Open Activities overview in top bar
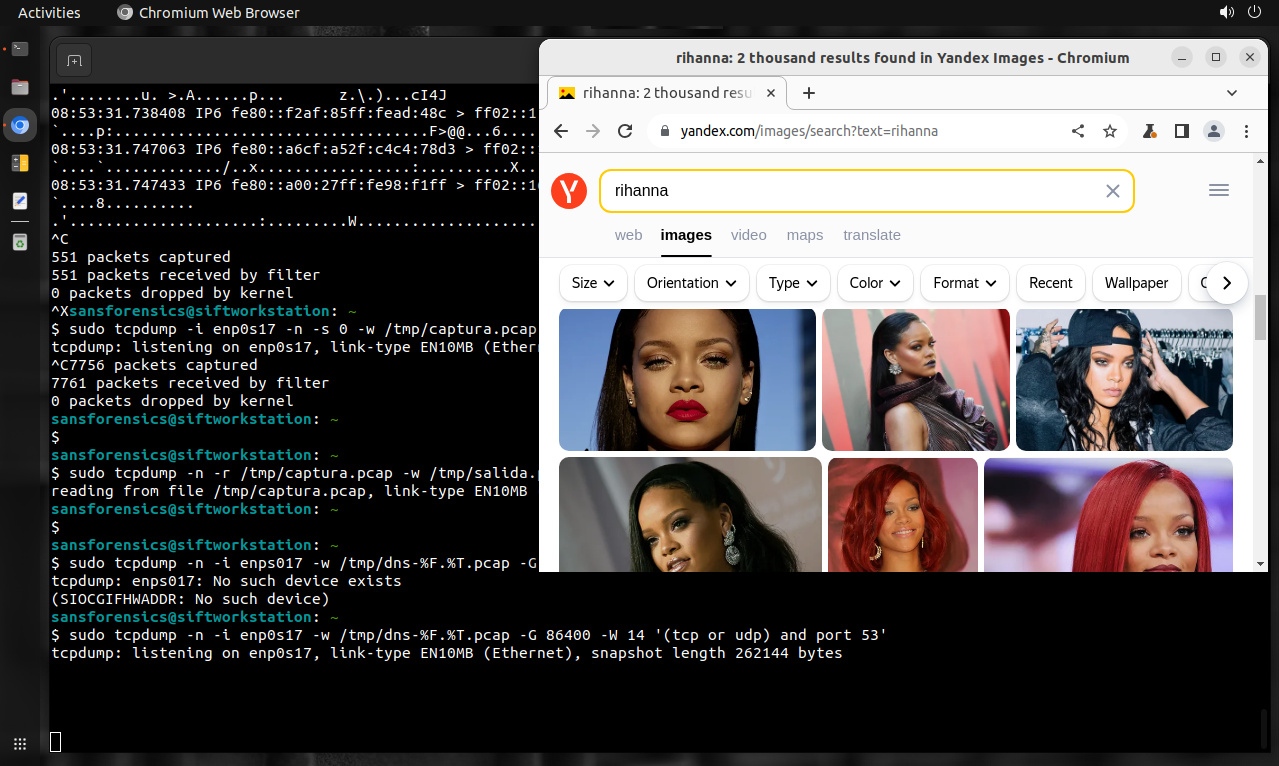Image resolution: width=1279 pixels, height=766 pixels. (49, 13)
